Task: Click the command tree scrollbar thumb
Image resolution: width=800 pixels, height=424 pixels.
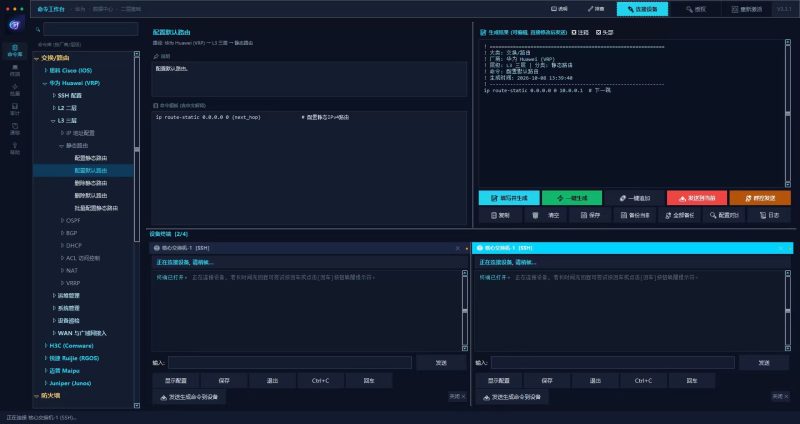Action: (x=137, y=149)
